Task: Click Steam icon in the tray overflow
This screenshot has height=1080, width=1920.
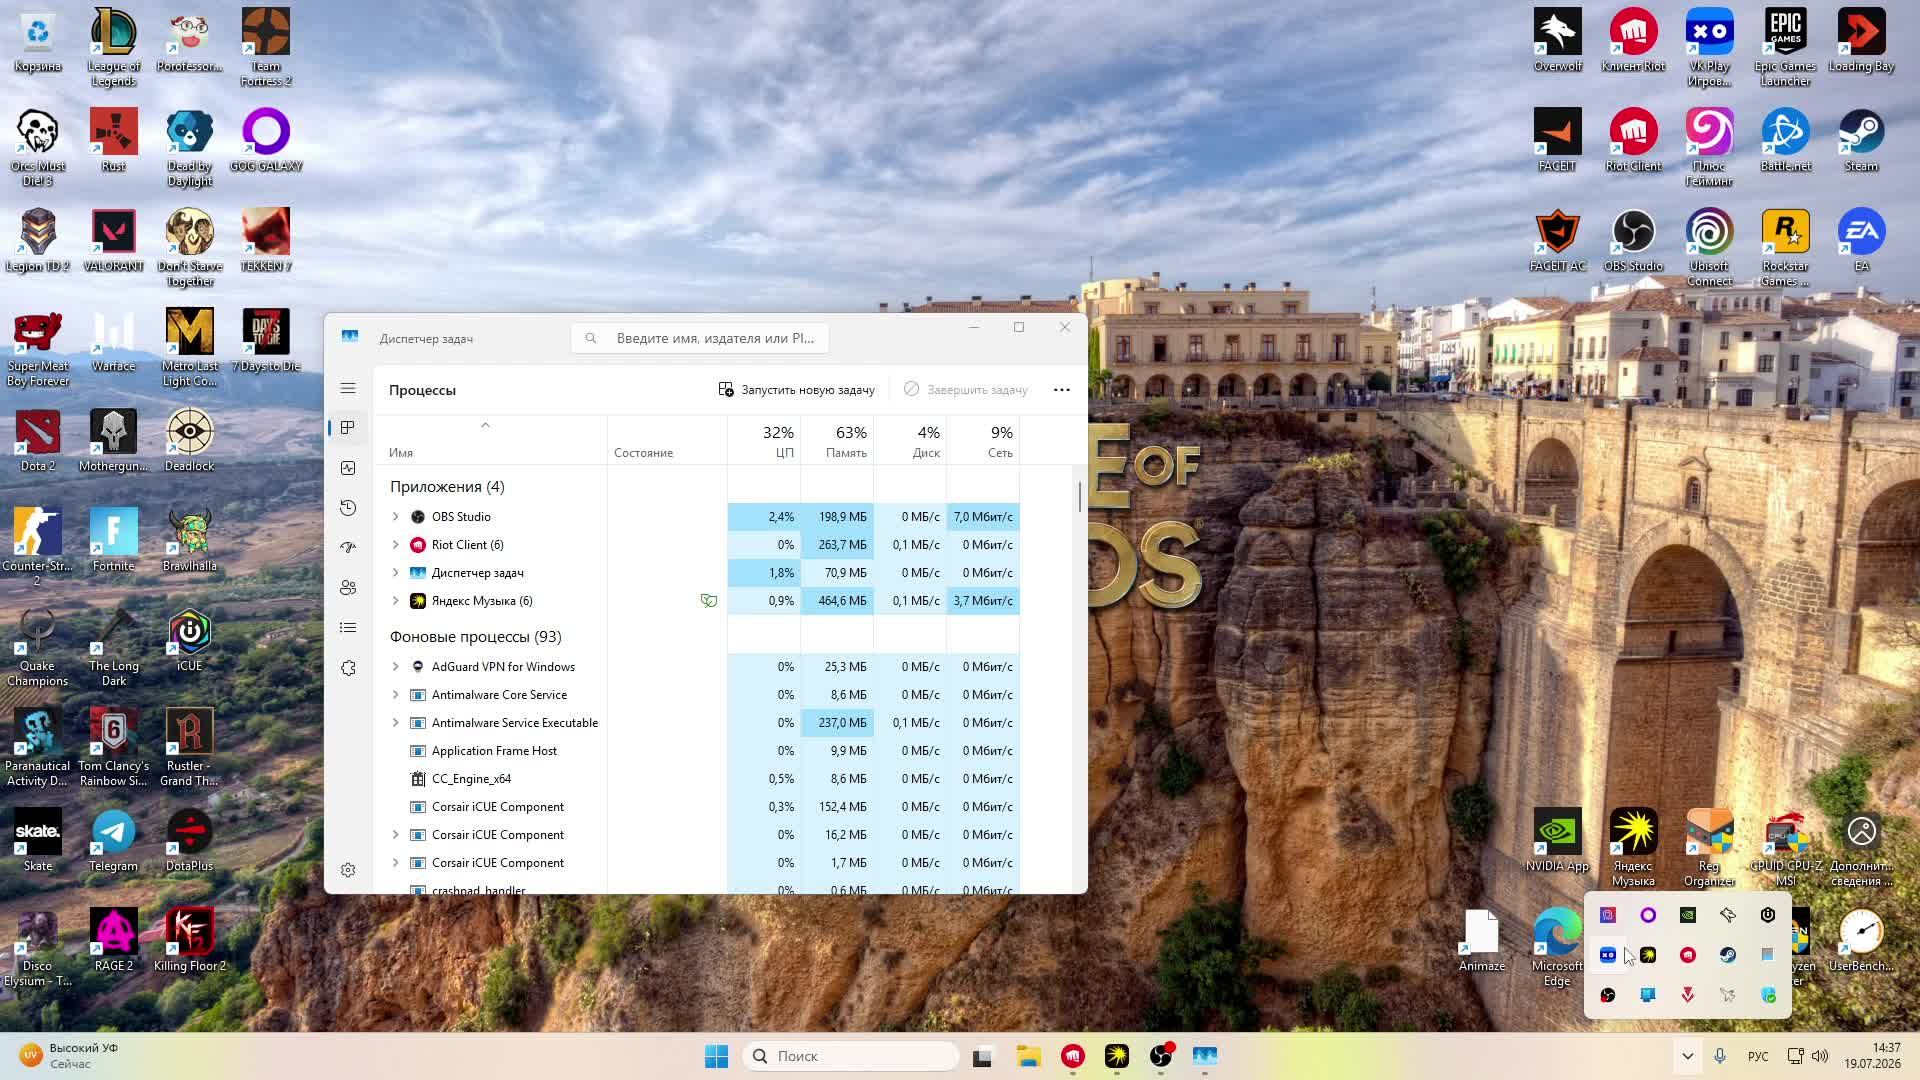Action: pyautogui.click(x=1728, y=955)
